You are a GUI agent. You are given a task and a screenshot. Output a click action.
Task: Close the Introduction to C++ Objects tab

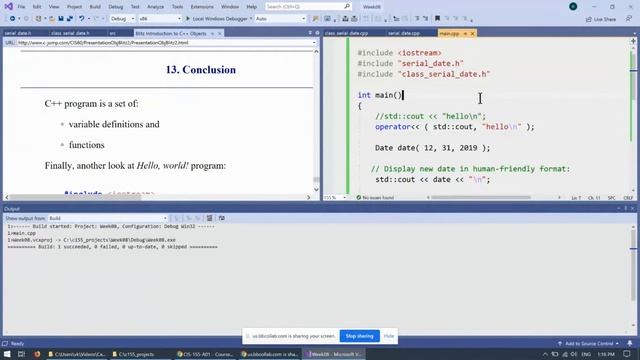pos(220,33)
